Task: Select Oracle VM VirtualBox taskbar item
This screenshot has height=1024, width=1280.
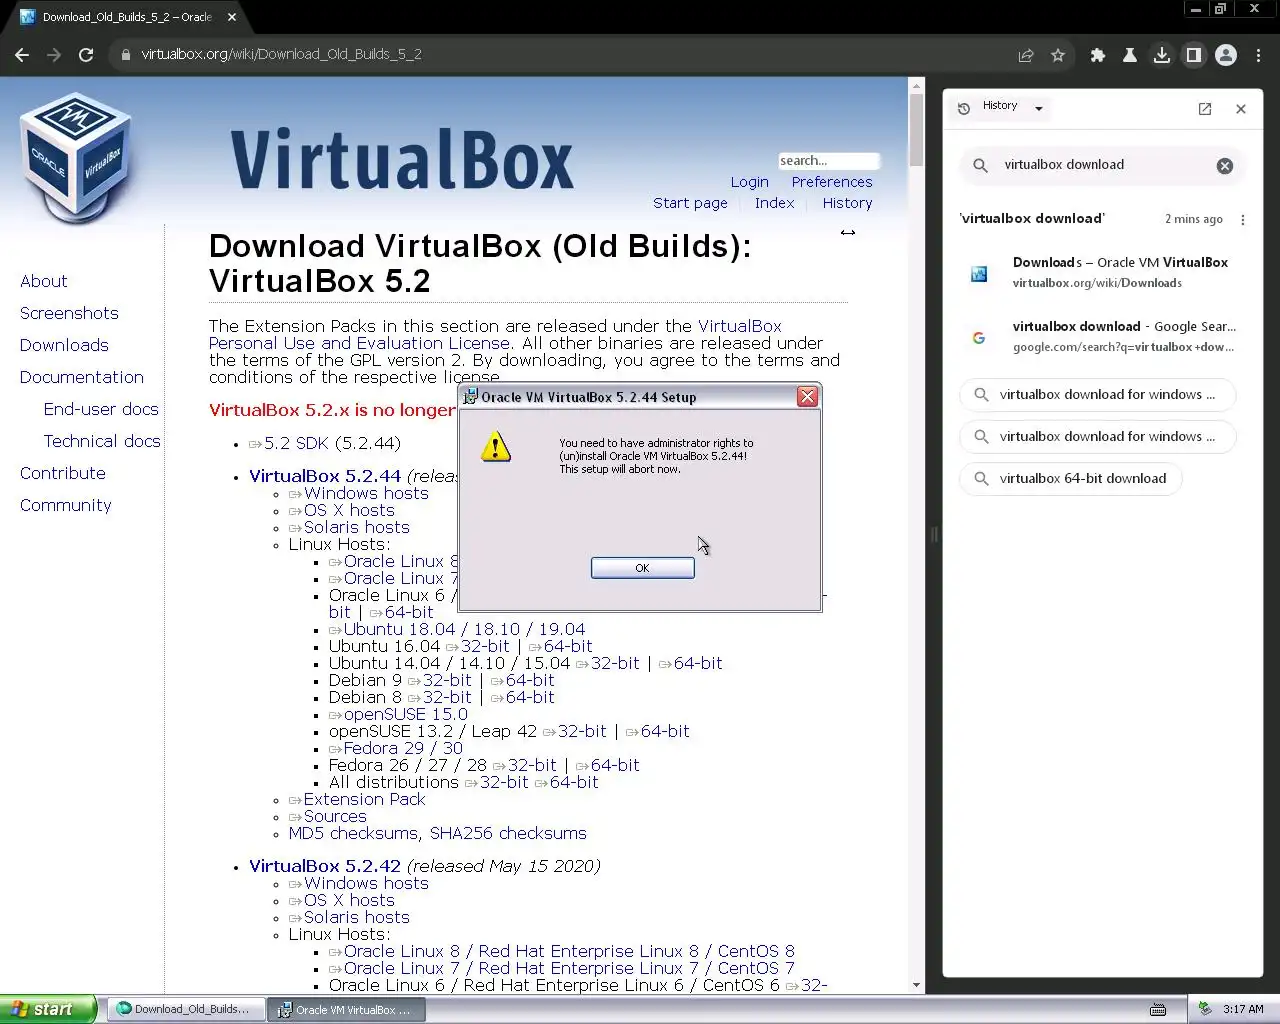Action: 347,1009
